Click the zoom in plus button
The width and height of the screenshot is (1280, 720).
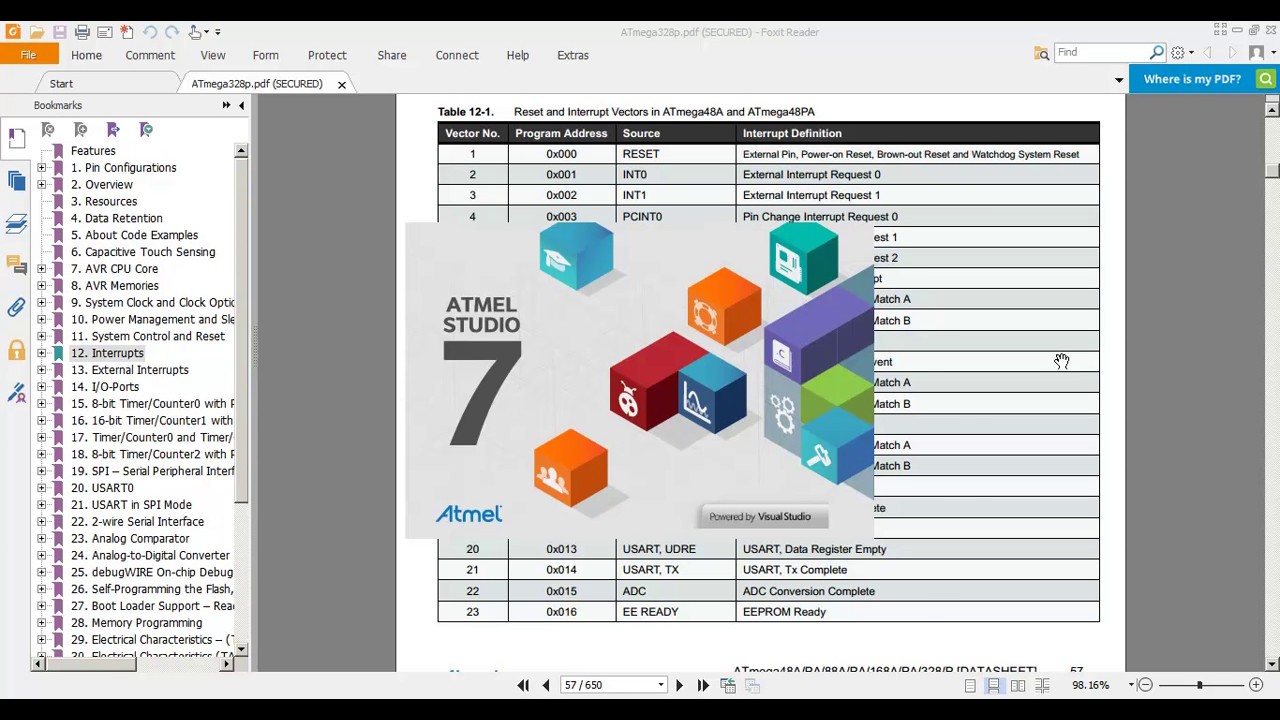click(1256, 685)
